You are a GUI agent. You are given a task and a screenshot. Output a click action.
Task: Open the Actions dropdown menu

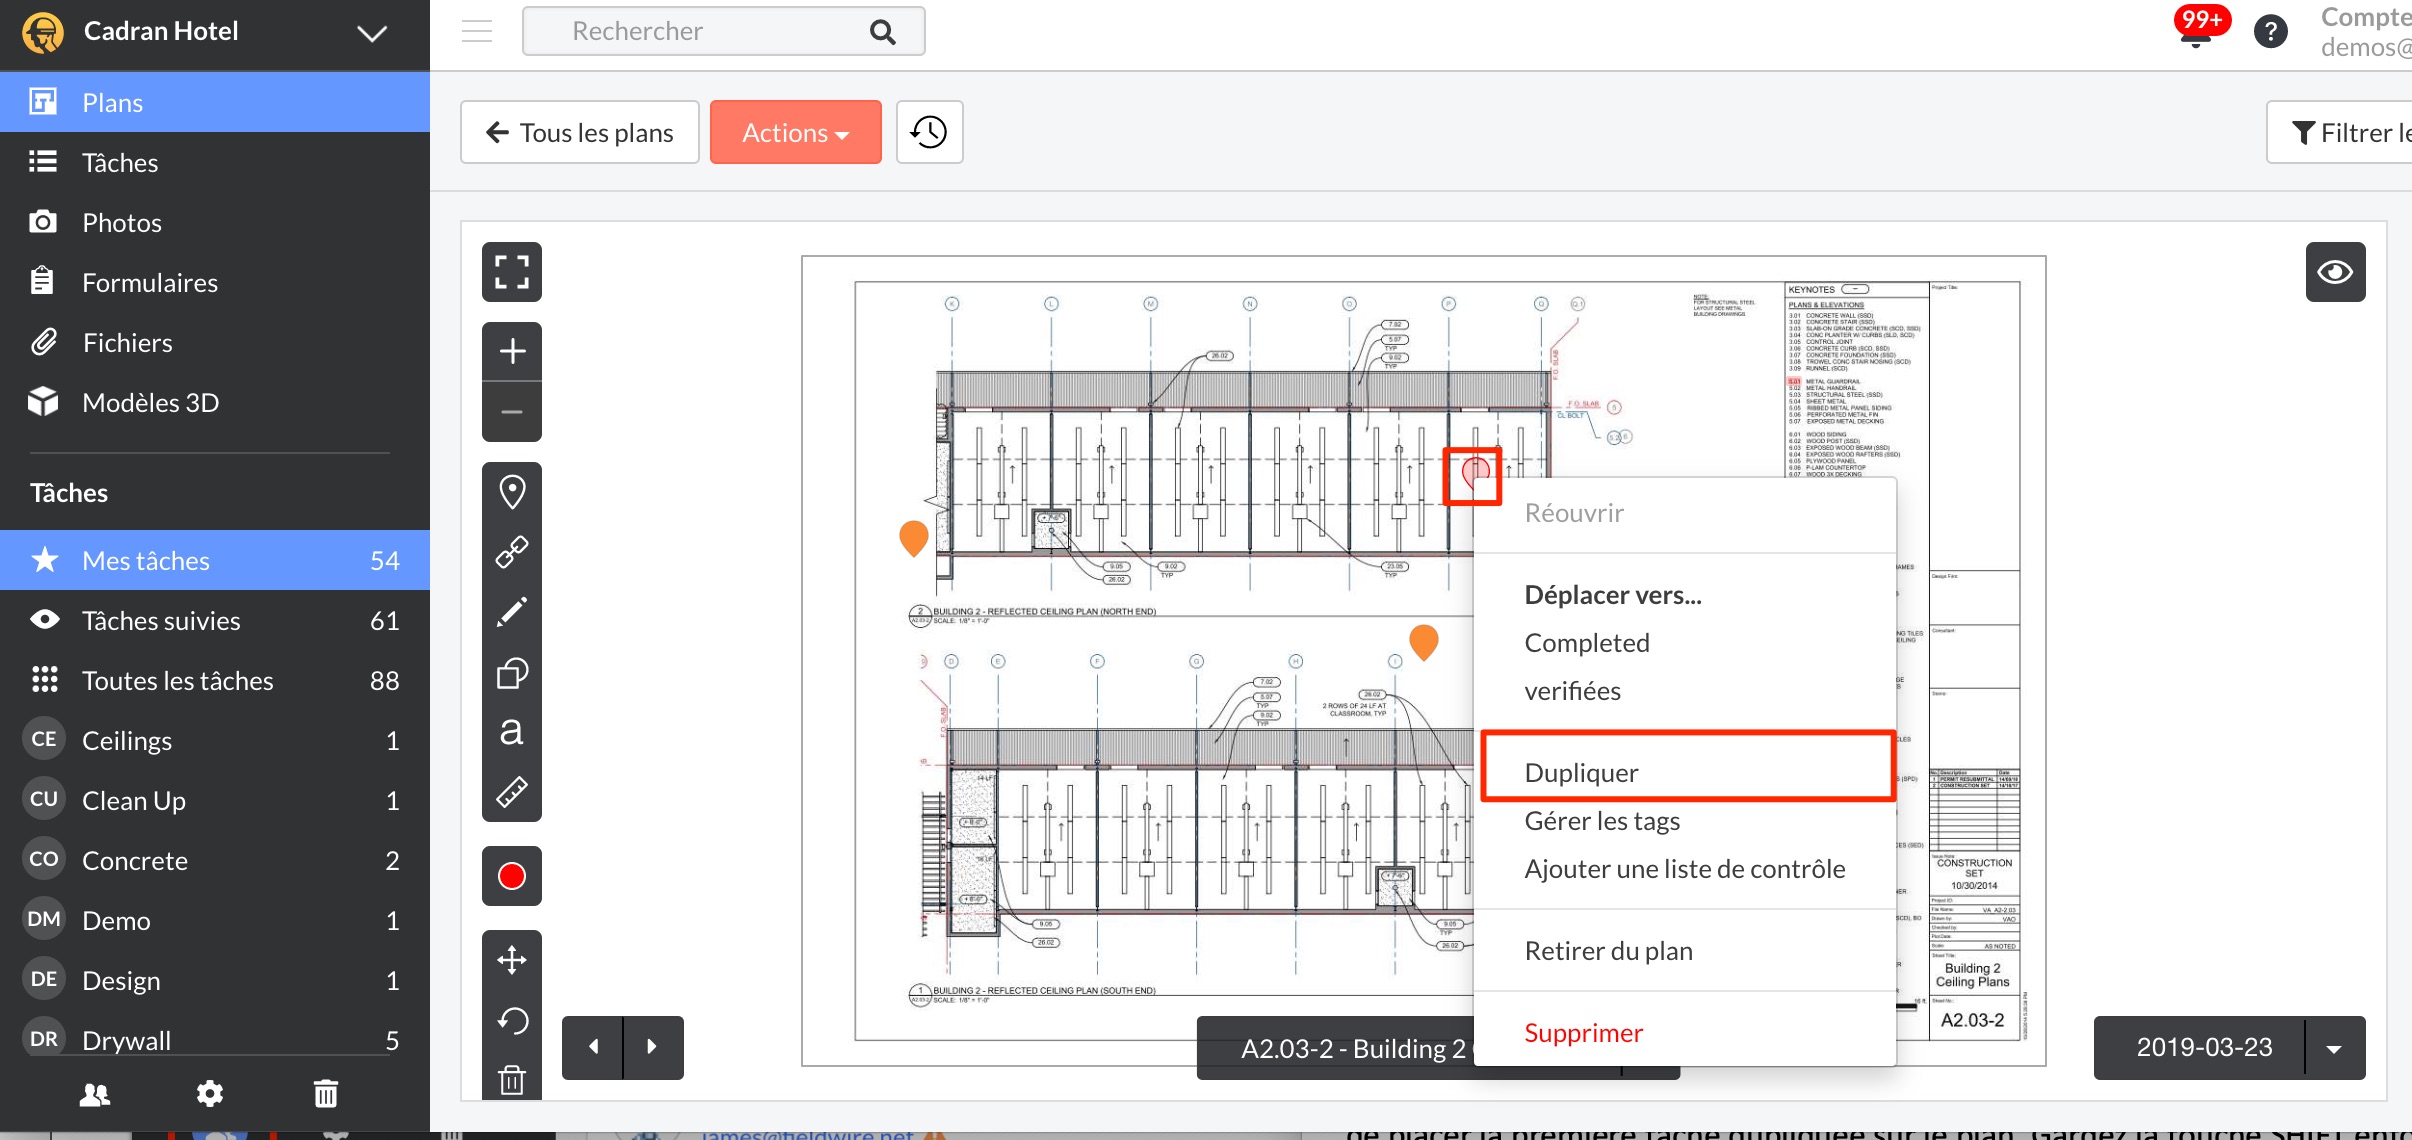click(795, 132)
